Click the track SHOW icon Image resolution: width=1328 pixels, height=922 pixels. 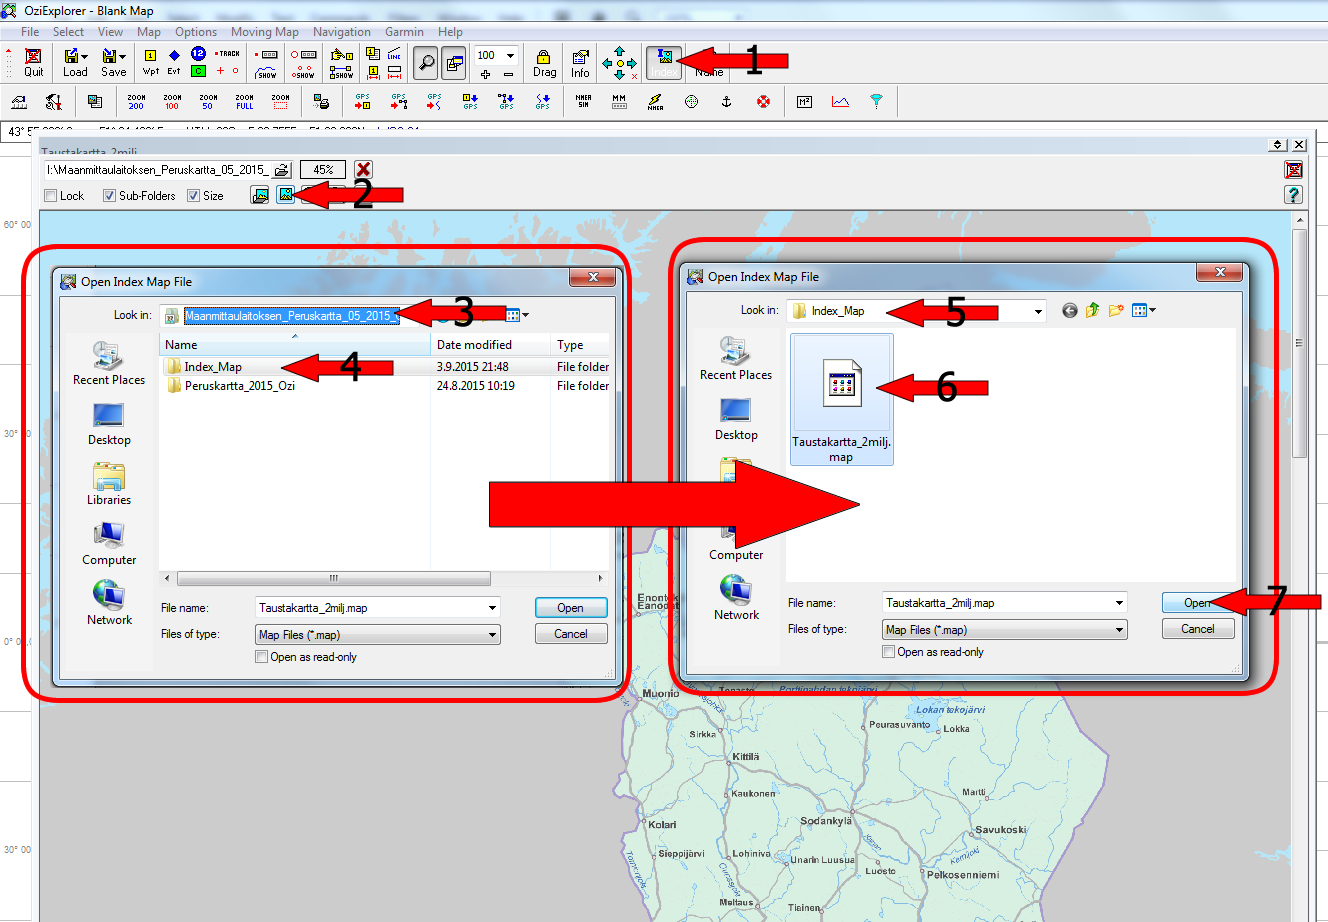pyautogui.click(x=266, y=72)
